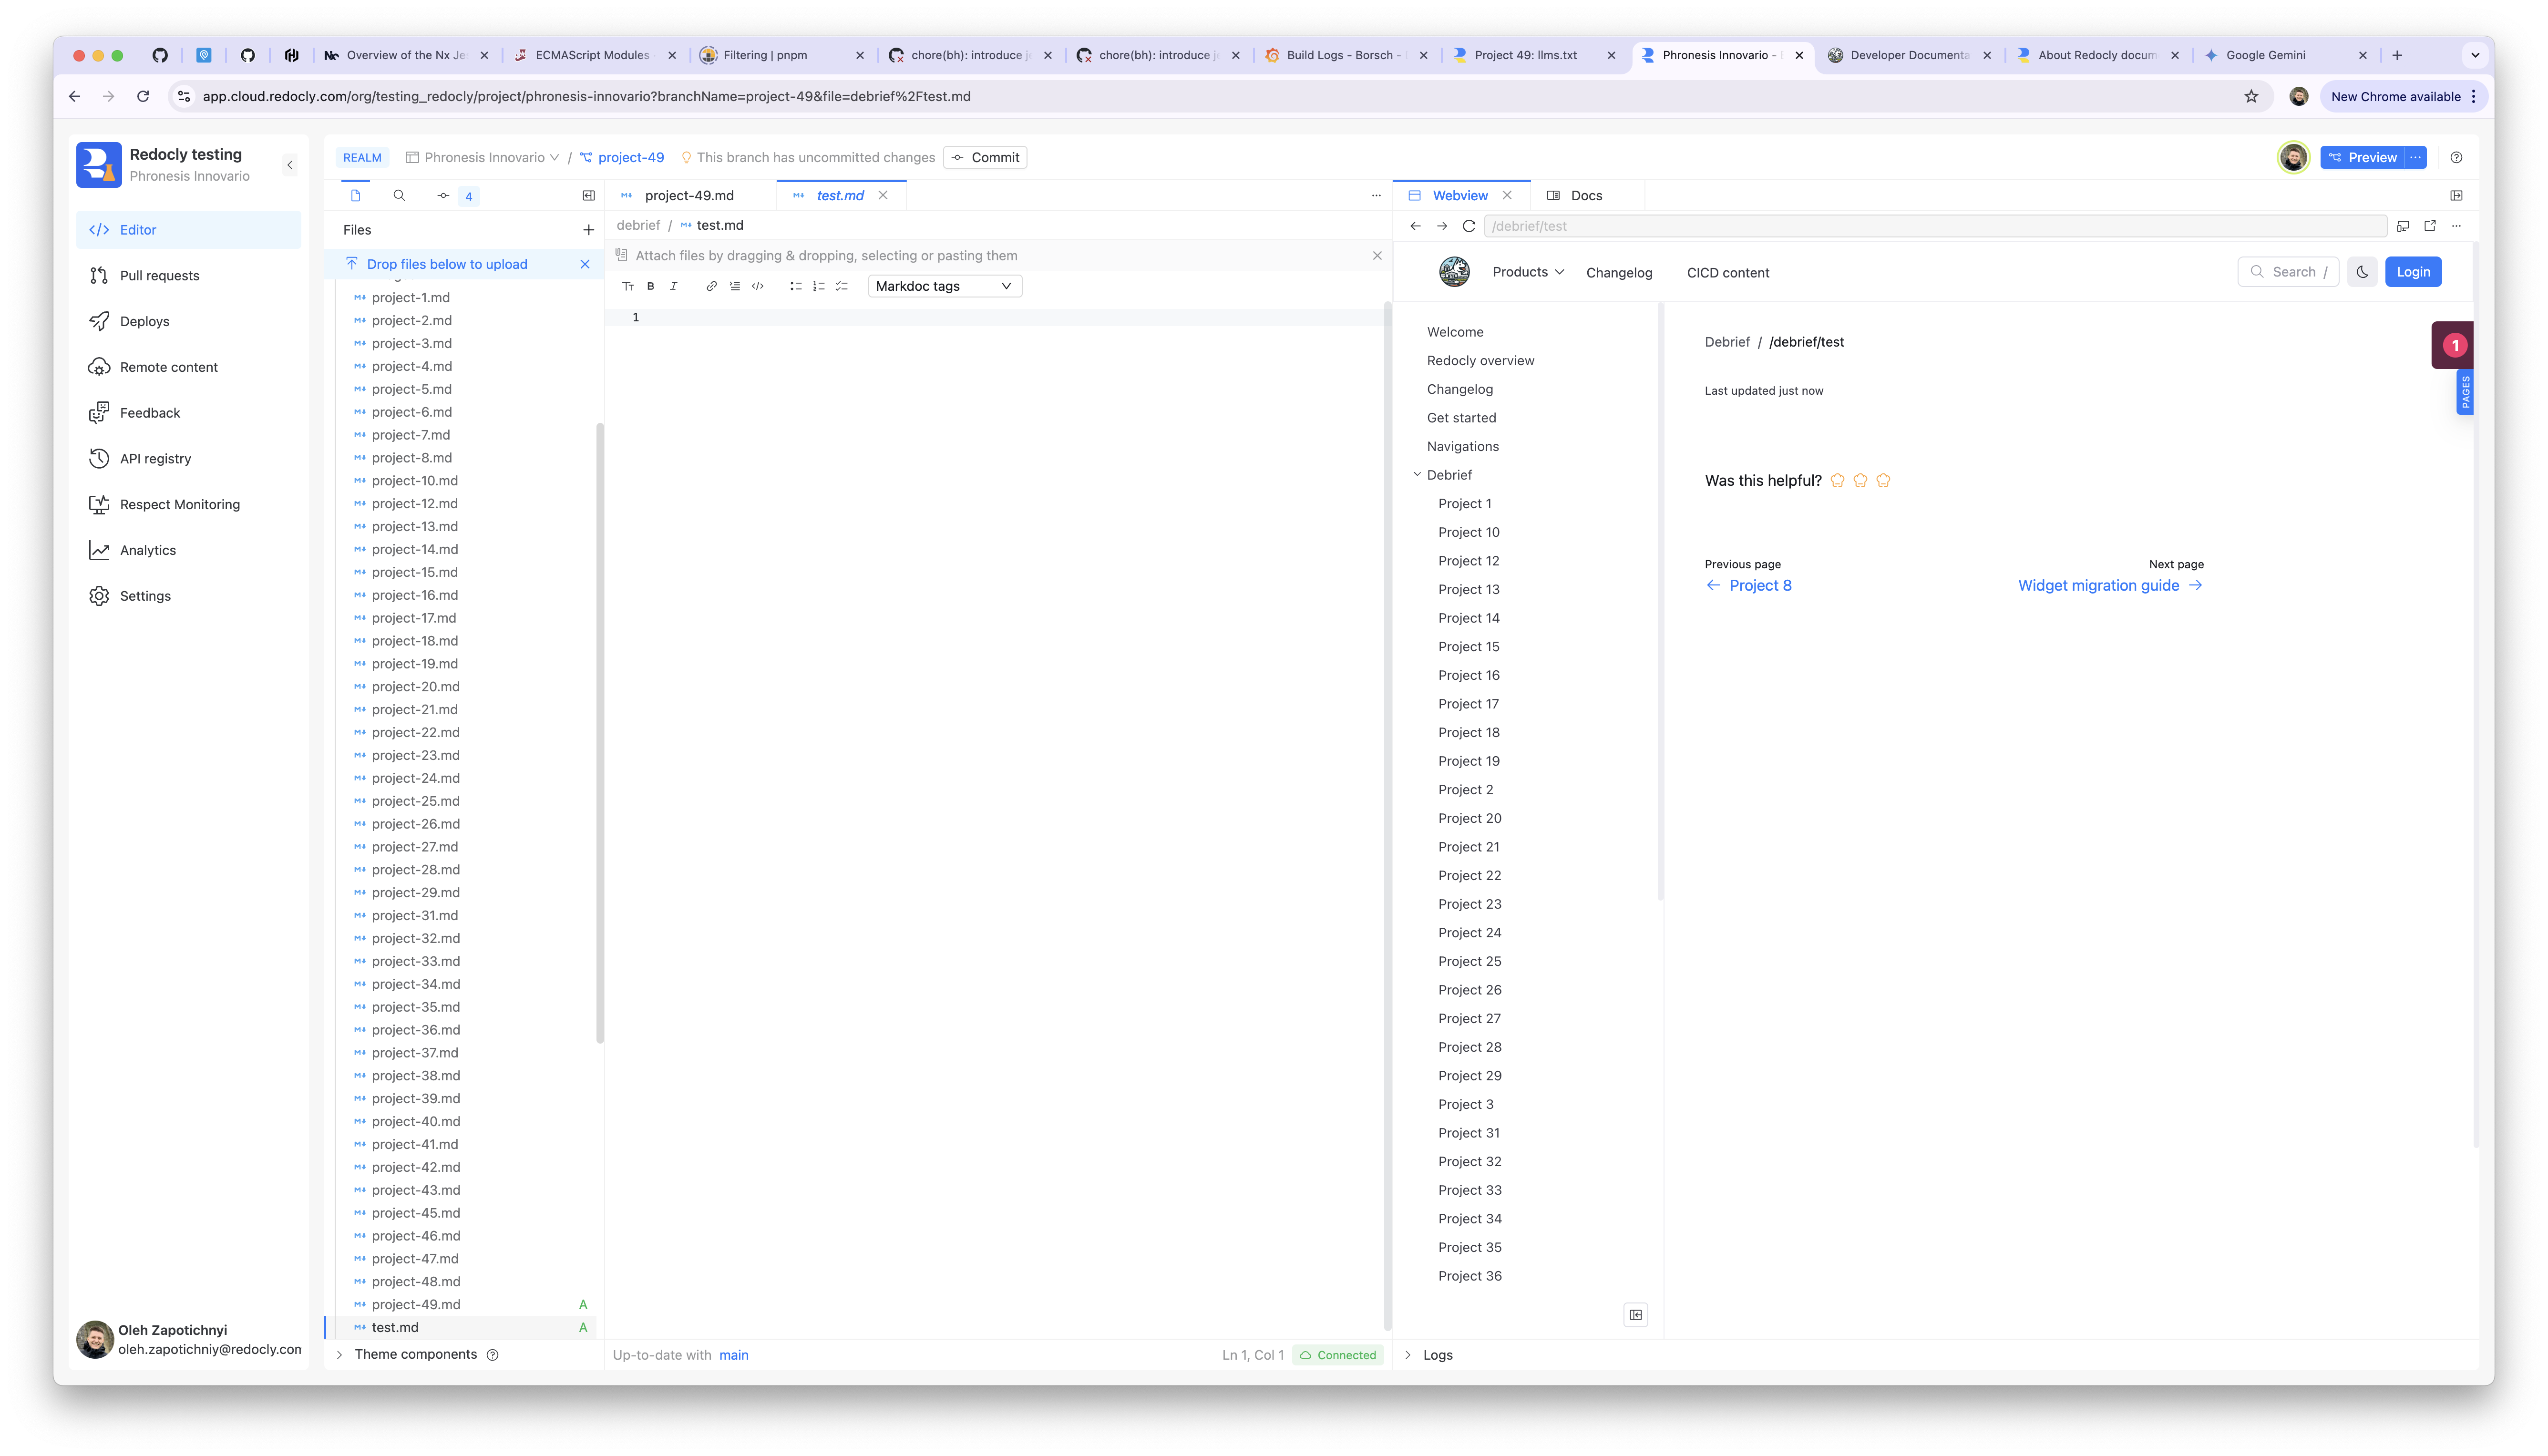This screenshot has width=2548, height=1456.
Task: Expand the Products menu in preview
Action: tap(1528, 272)
